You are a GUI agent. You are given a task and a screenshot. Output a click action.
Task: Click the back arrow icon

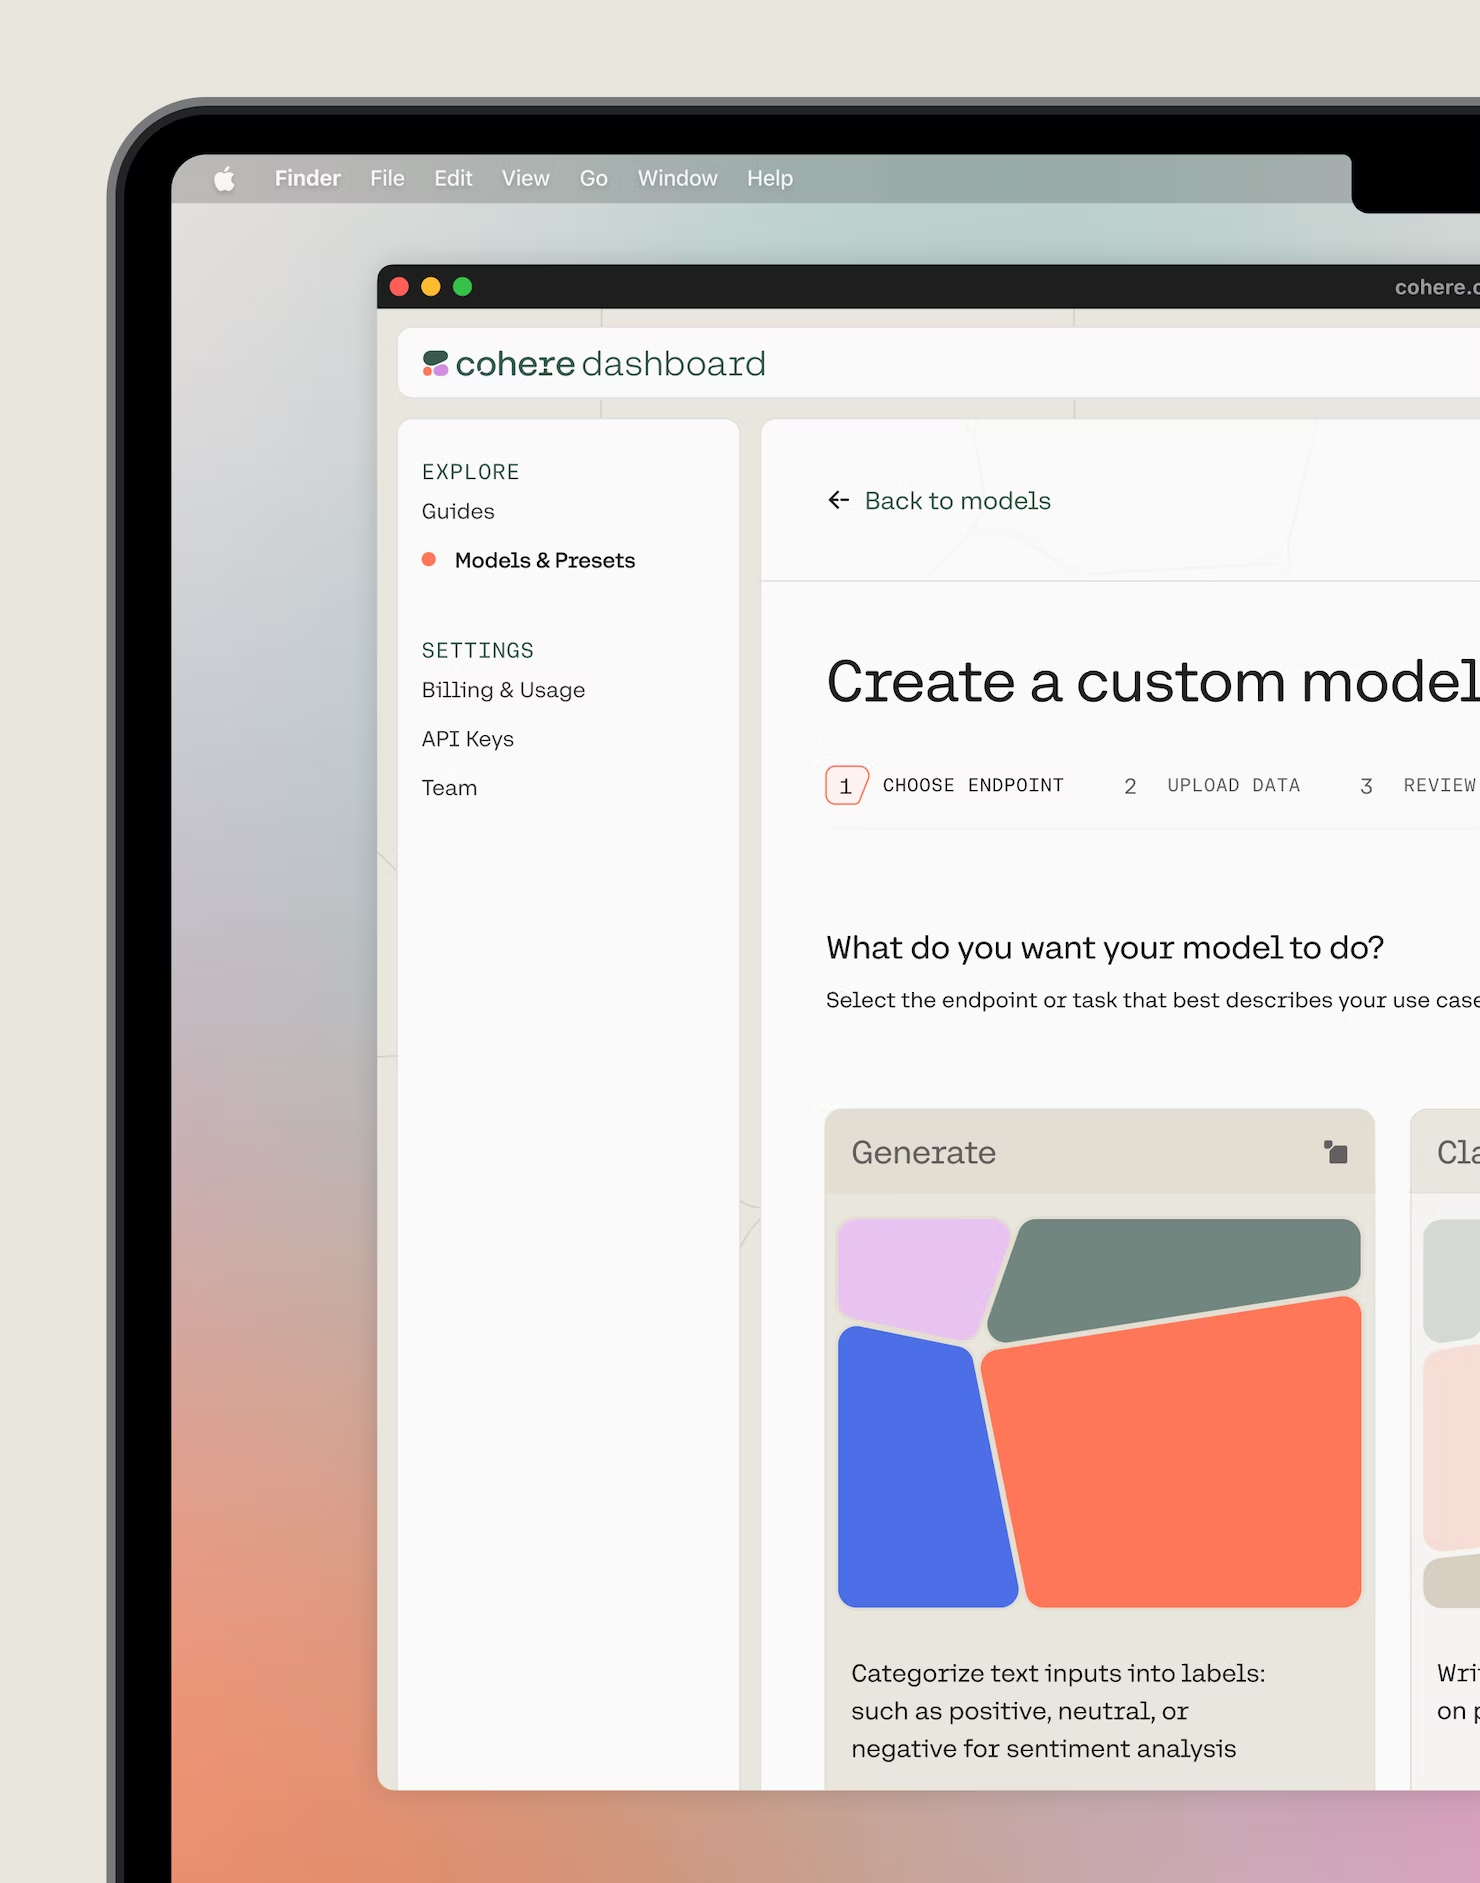pyautogui.click(x=838, y=500)
